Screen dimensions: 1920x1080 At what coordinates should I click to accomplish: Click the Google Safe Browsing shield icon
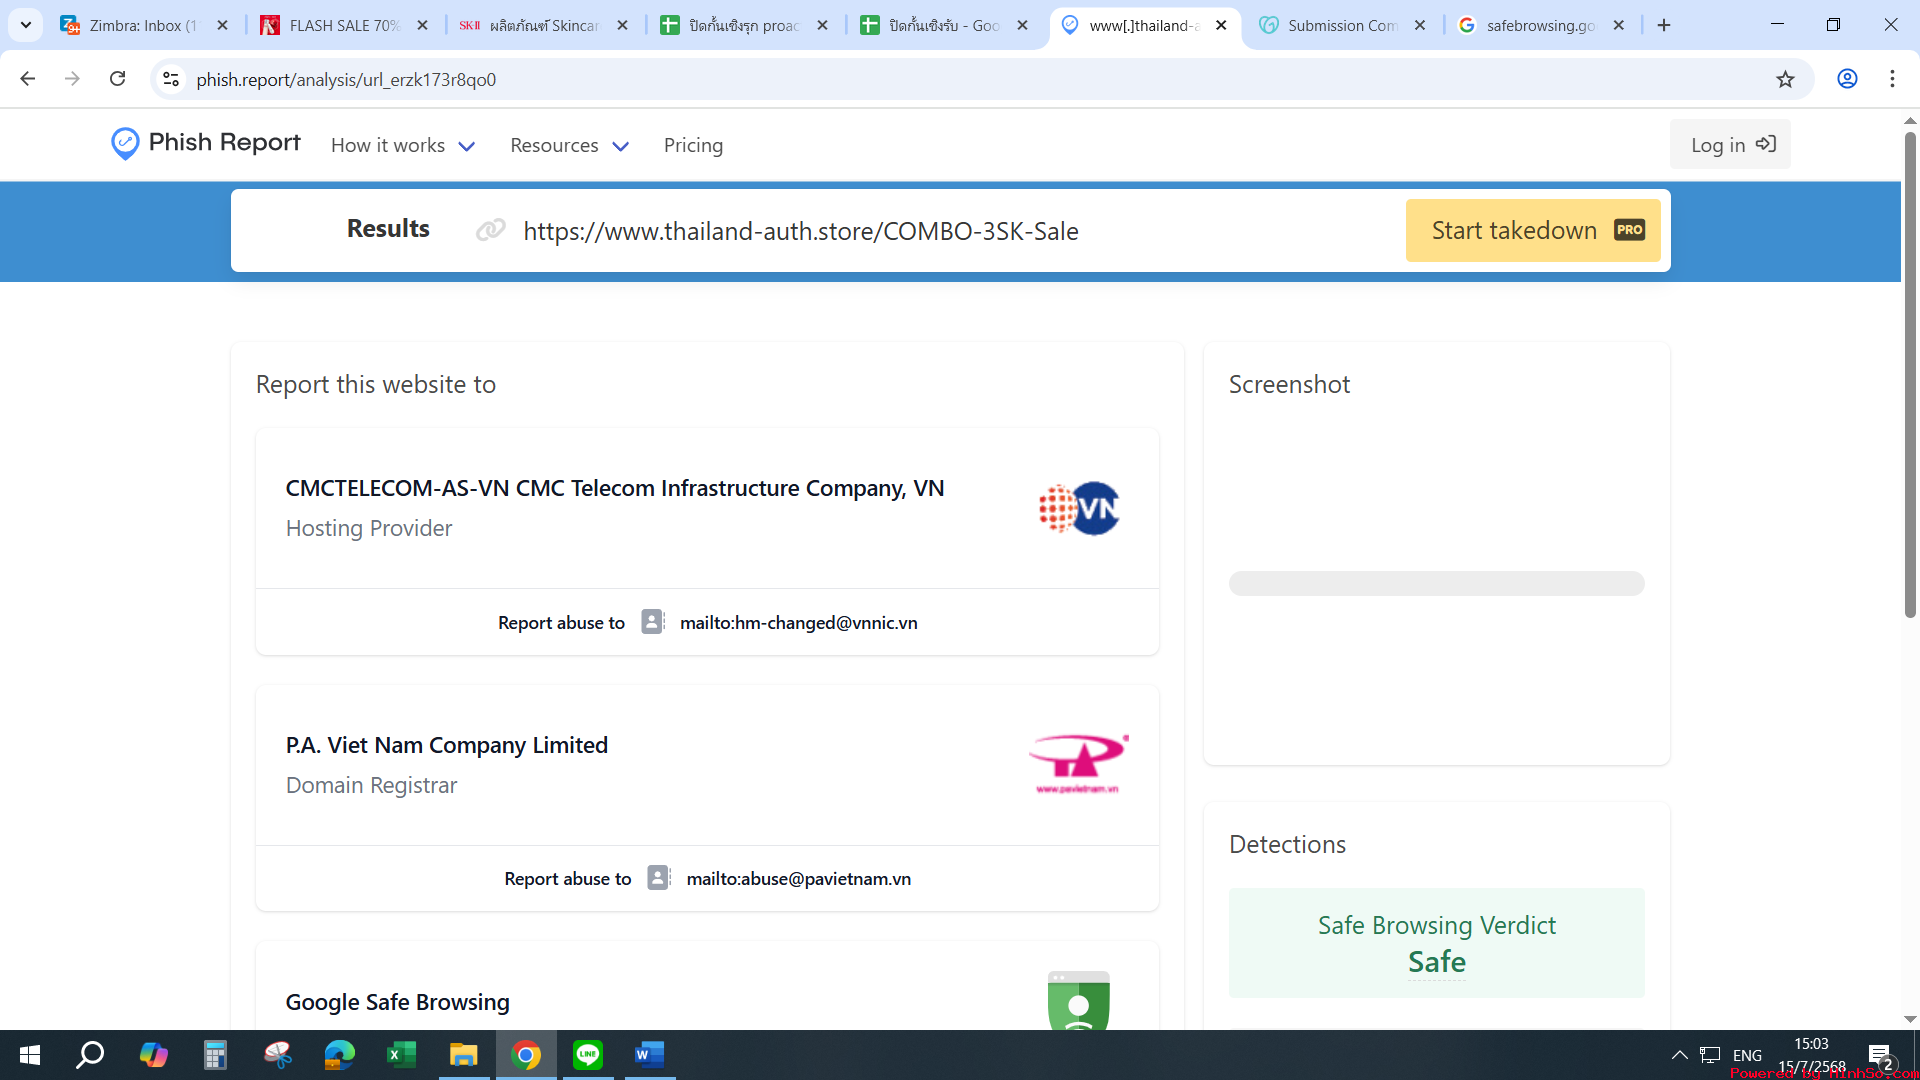coord(1078,1000)
